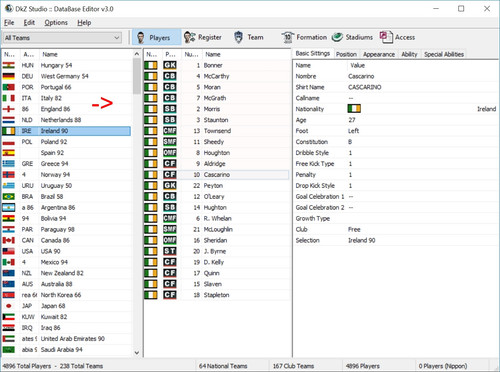
Task: Click the CB position icon for McCarthy
Action: pyautogui.click(x=170, y=76)
